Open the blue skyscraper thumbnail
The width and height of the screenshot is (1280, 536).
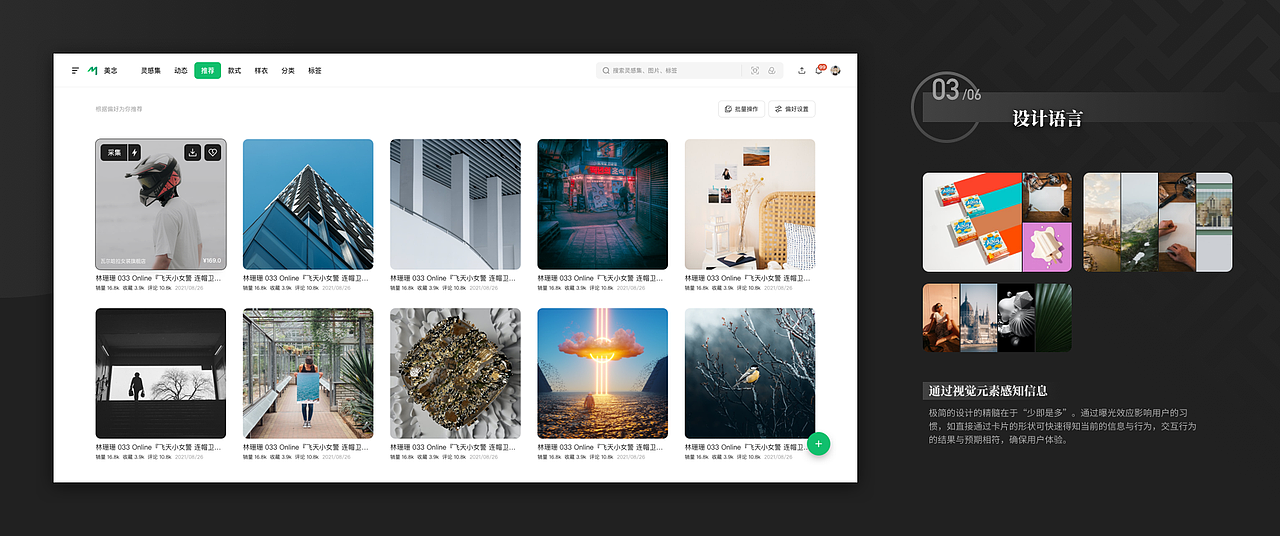click(308, 204)
